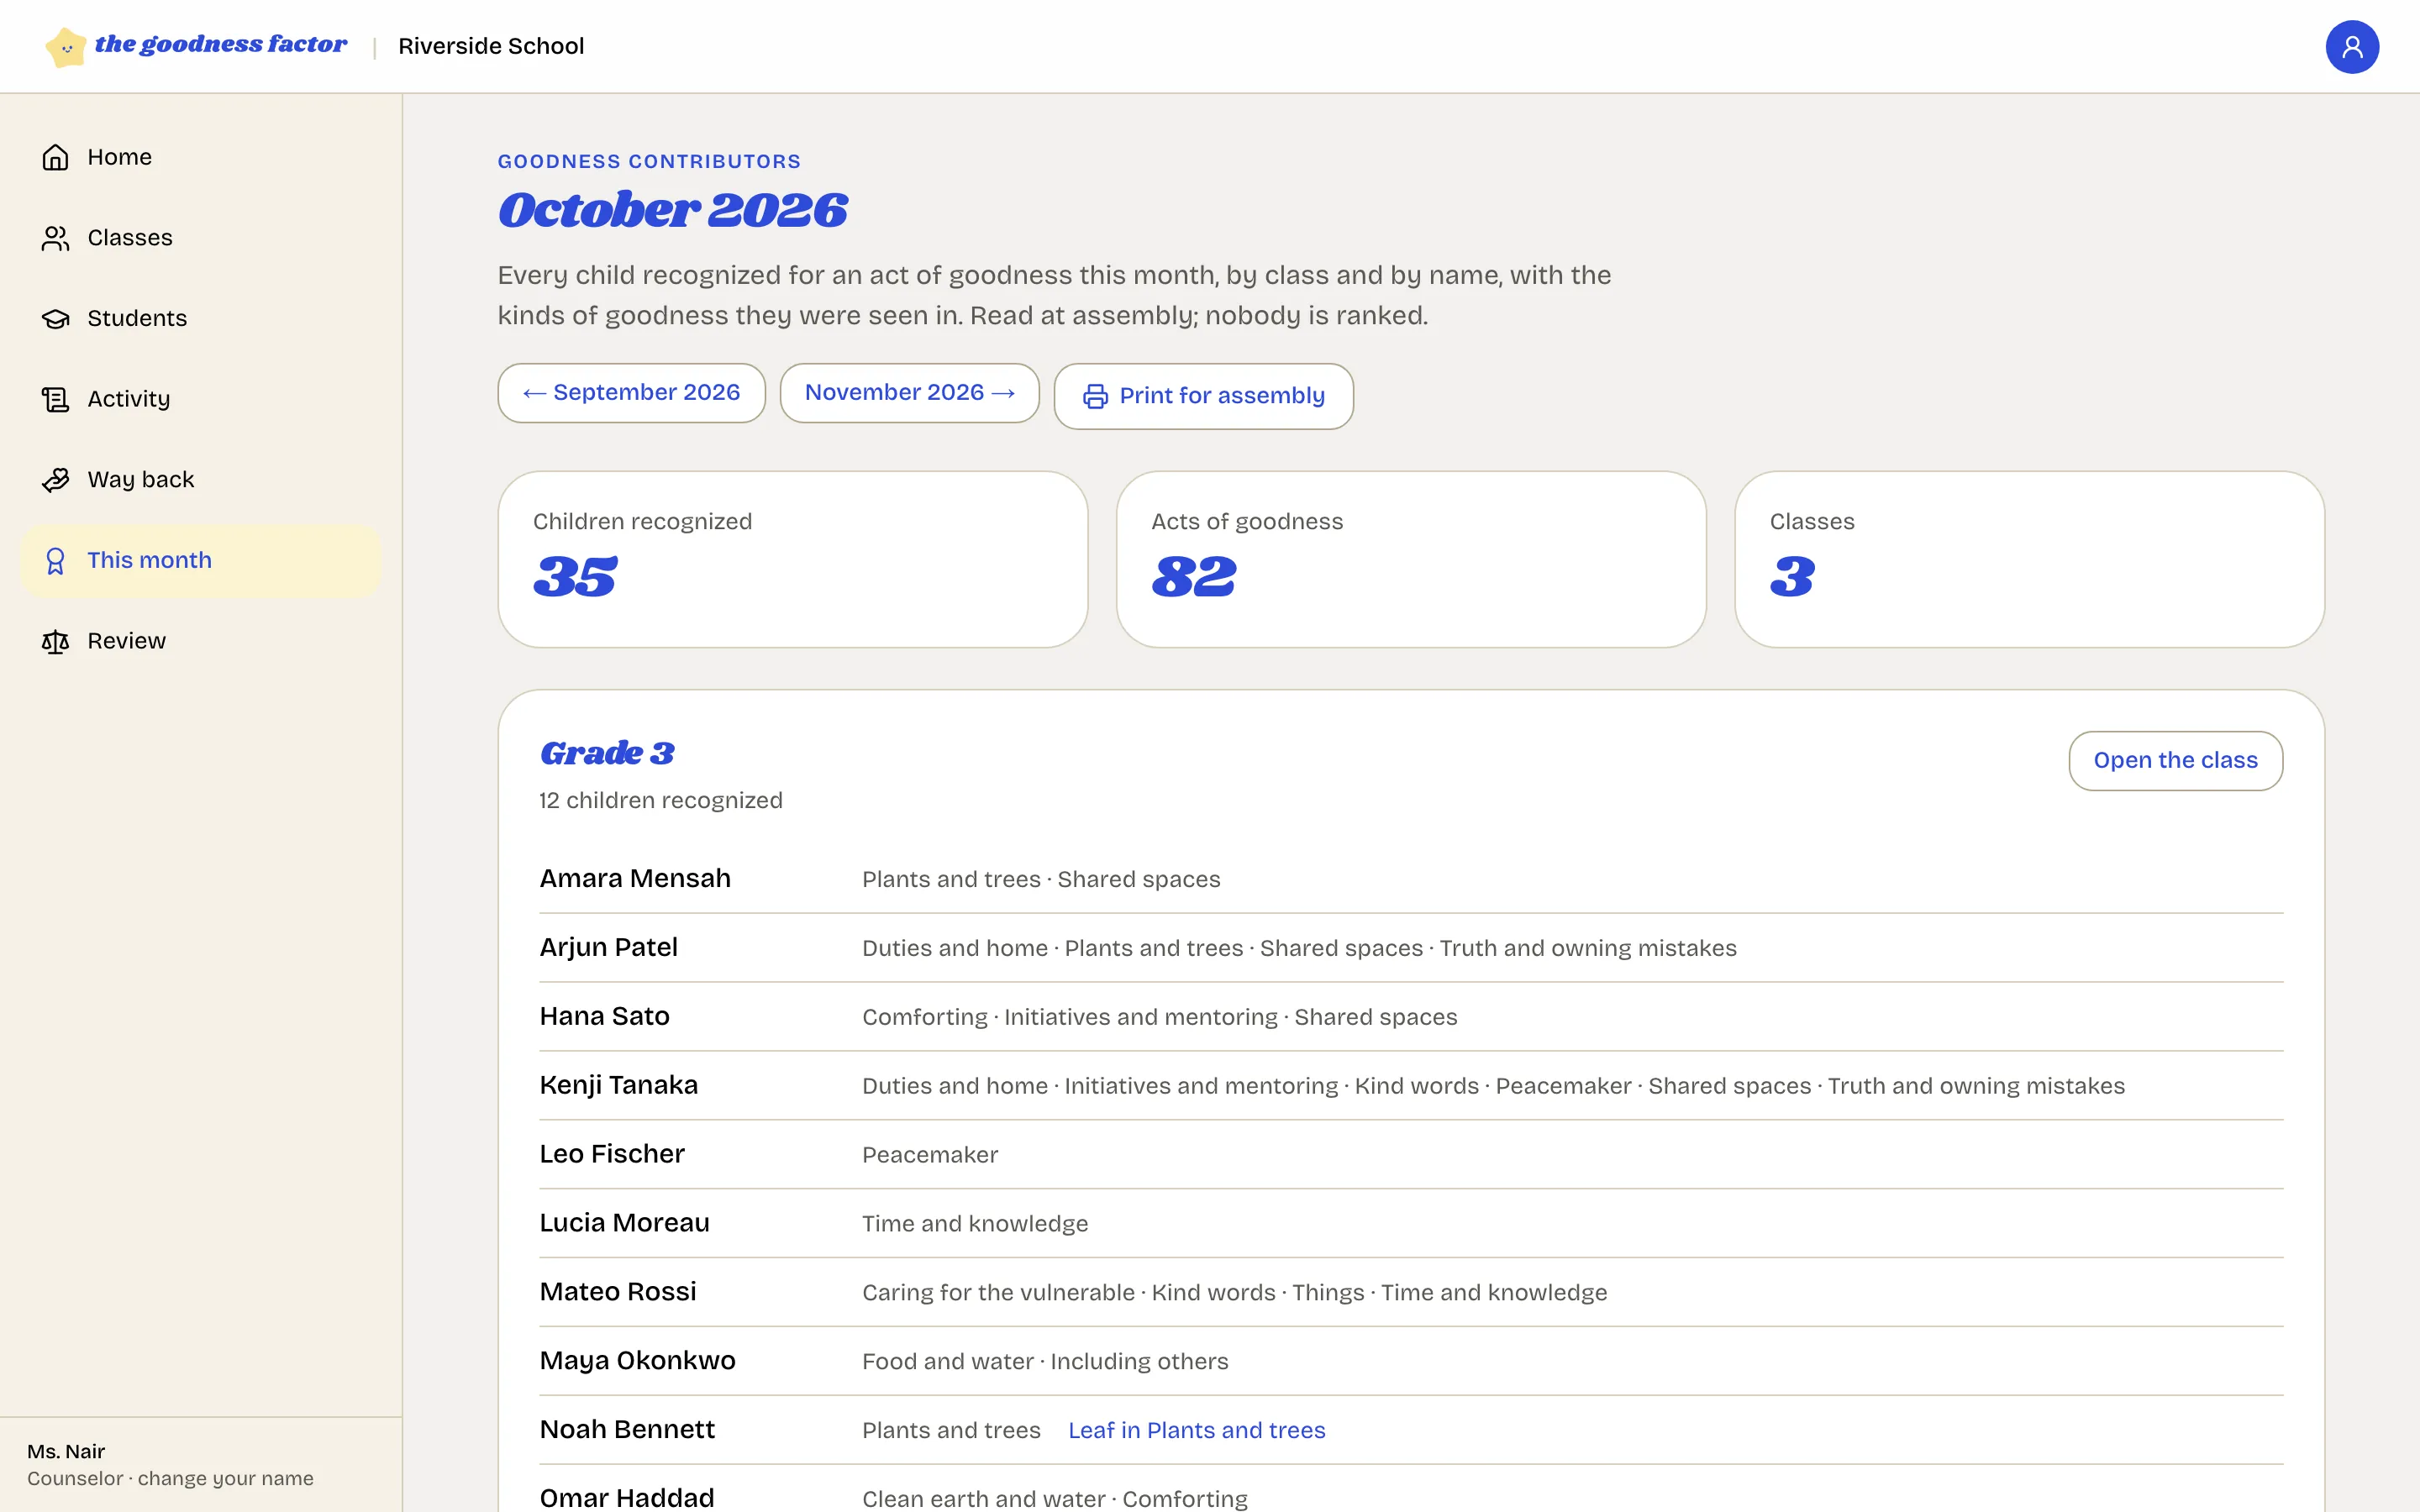Viewport: 2420px width, 1512px height.
Task: Click Leo Fischer's name
Action: 612,1154
